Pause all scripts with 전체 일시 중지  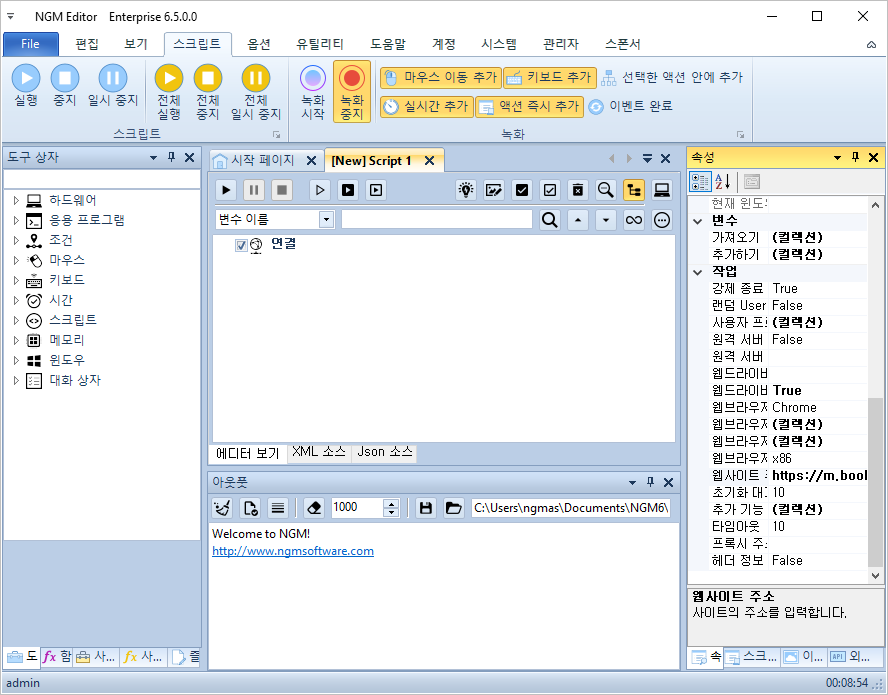coord(256,92)
